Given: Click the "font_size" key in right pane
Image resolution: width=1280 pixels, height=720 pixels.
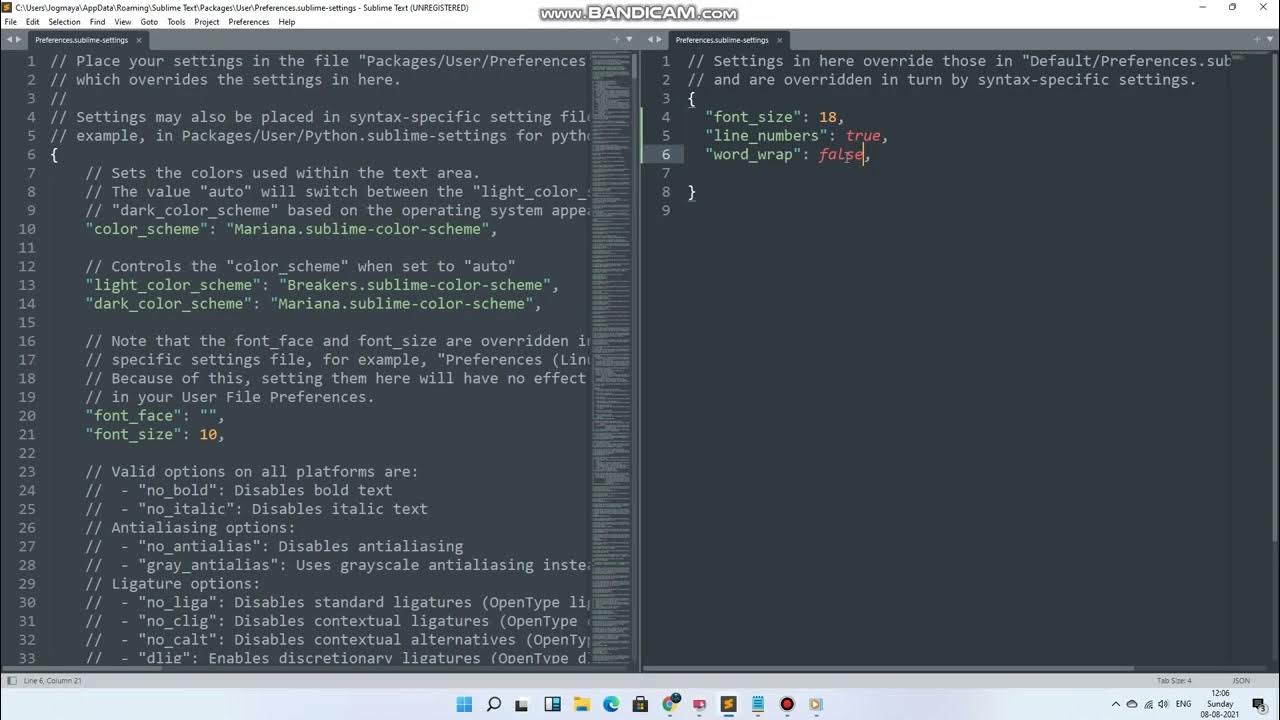Looking at the screenshot, I should 753,117.
